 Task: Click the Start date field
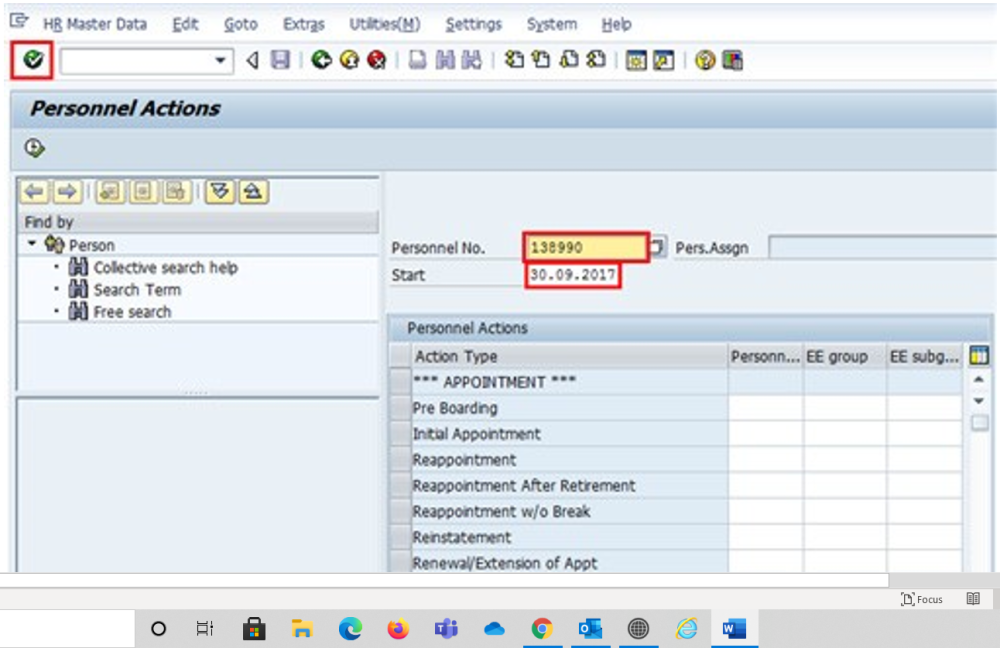pos(573,275)
